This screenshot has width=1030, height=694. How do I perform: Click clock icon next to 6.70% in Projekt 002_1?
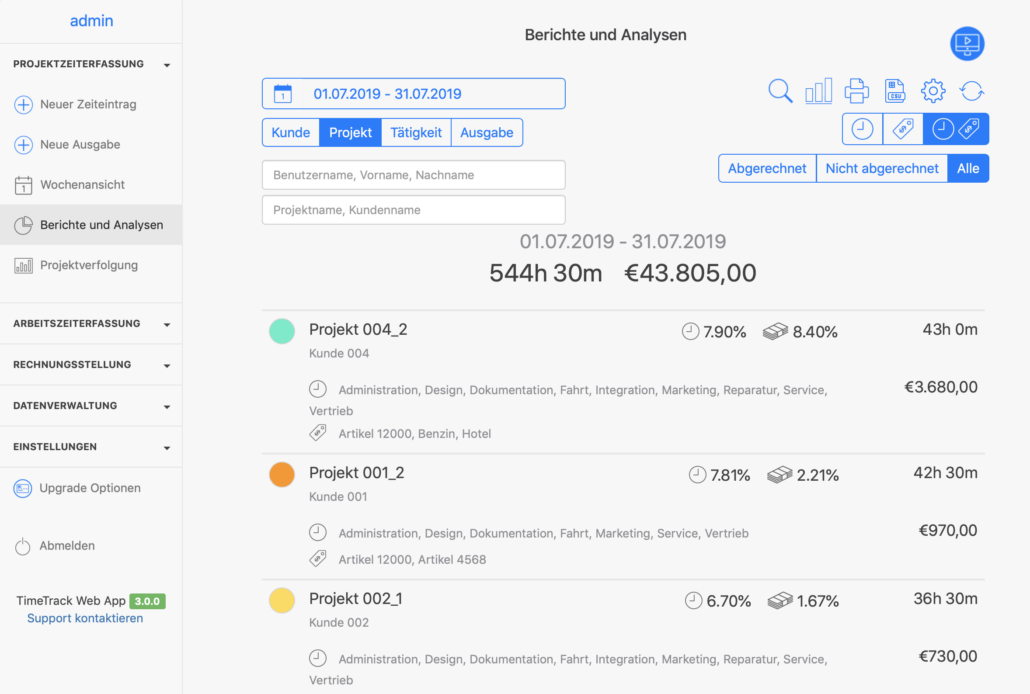[x=694, y=600]
